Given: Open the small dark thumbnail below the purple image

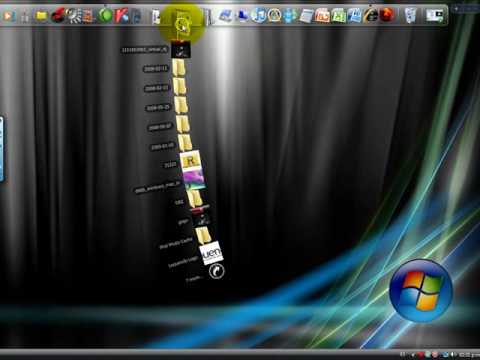Looking at the screenshot, I should 201,217.
